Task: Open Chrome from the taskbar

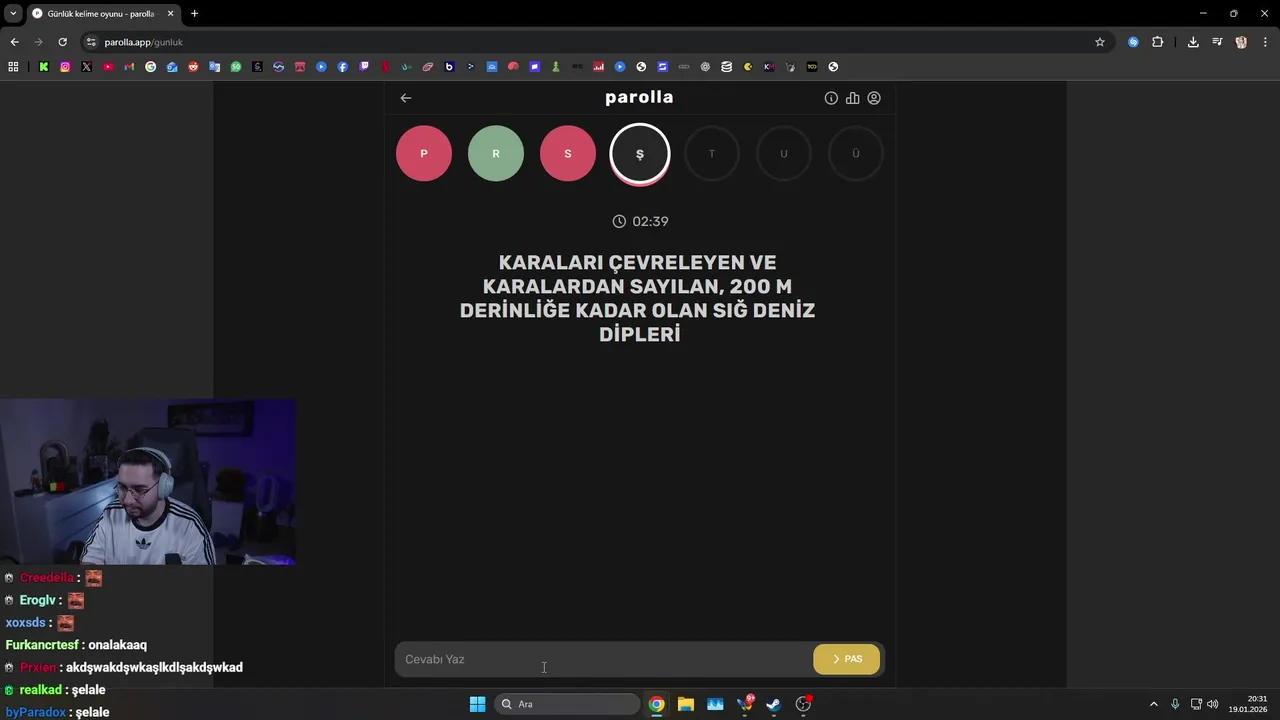Action: 656,704
